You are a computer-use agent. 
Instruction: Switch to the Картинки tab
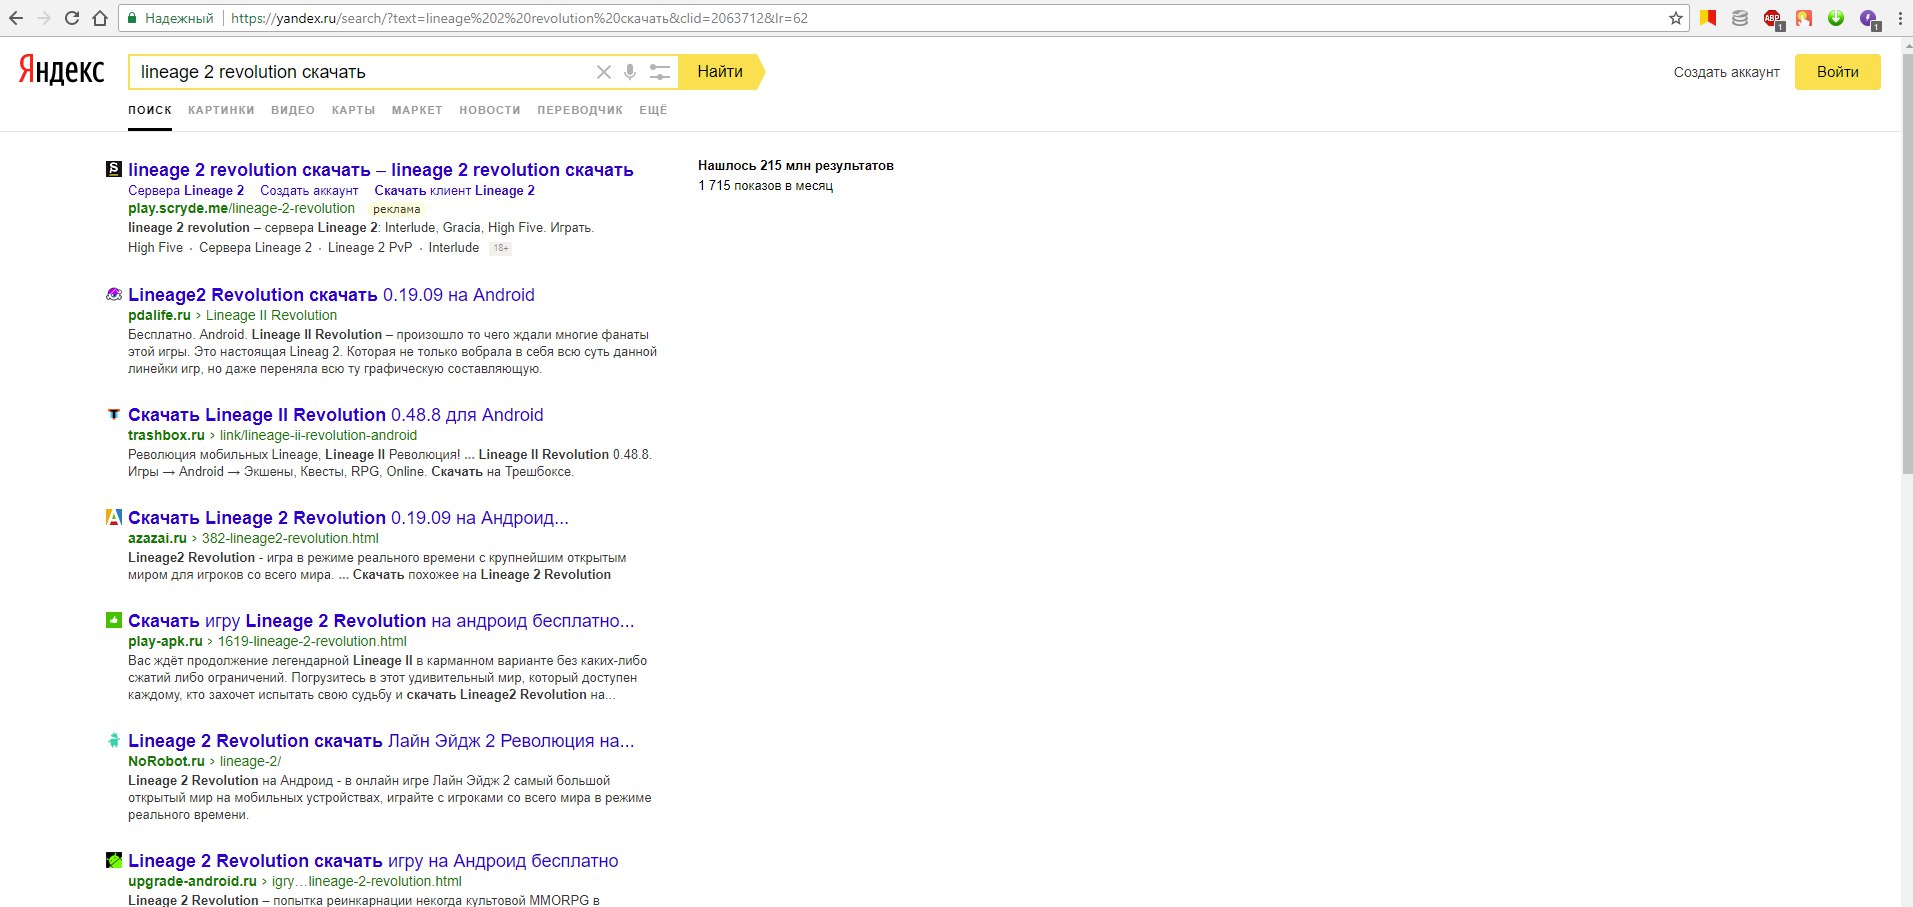221,110
